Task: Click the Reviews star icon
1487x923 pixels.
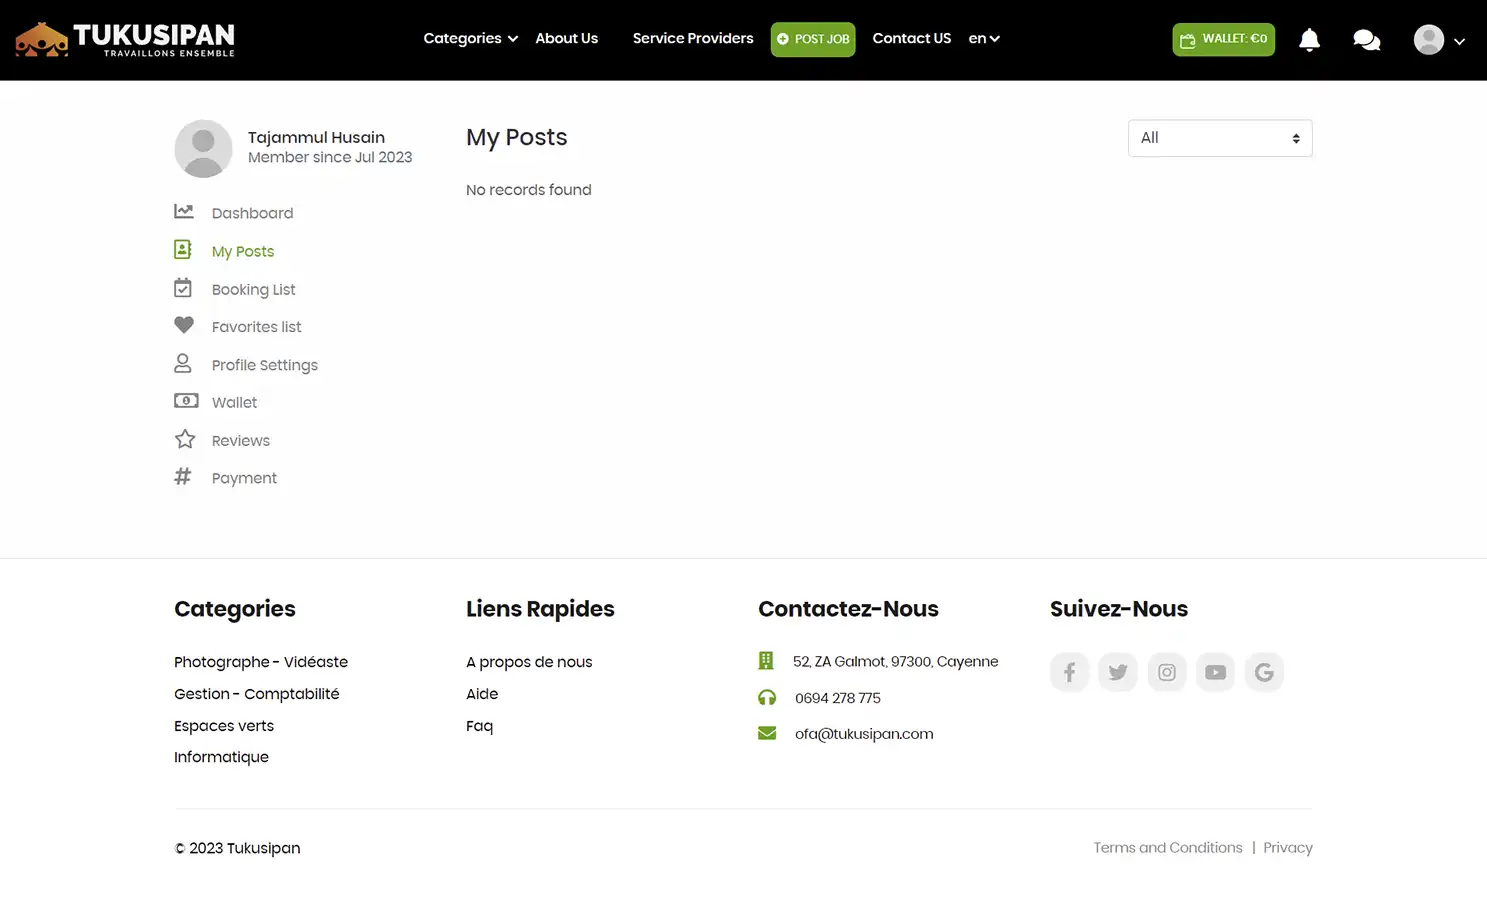Action: pos(184,439)
